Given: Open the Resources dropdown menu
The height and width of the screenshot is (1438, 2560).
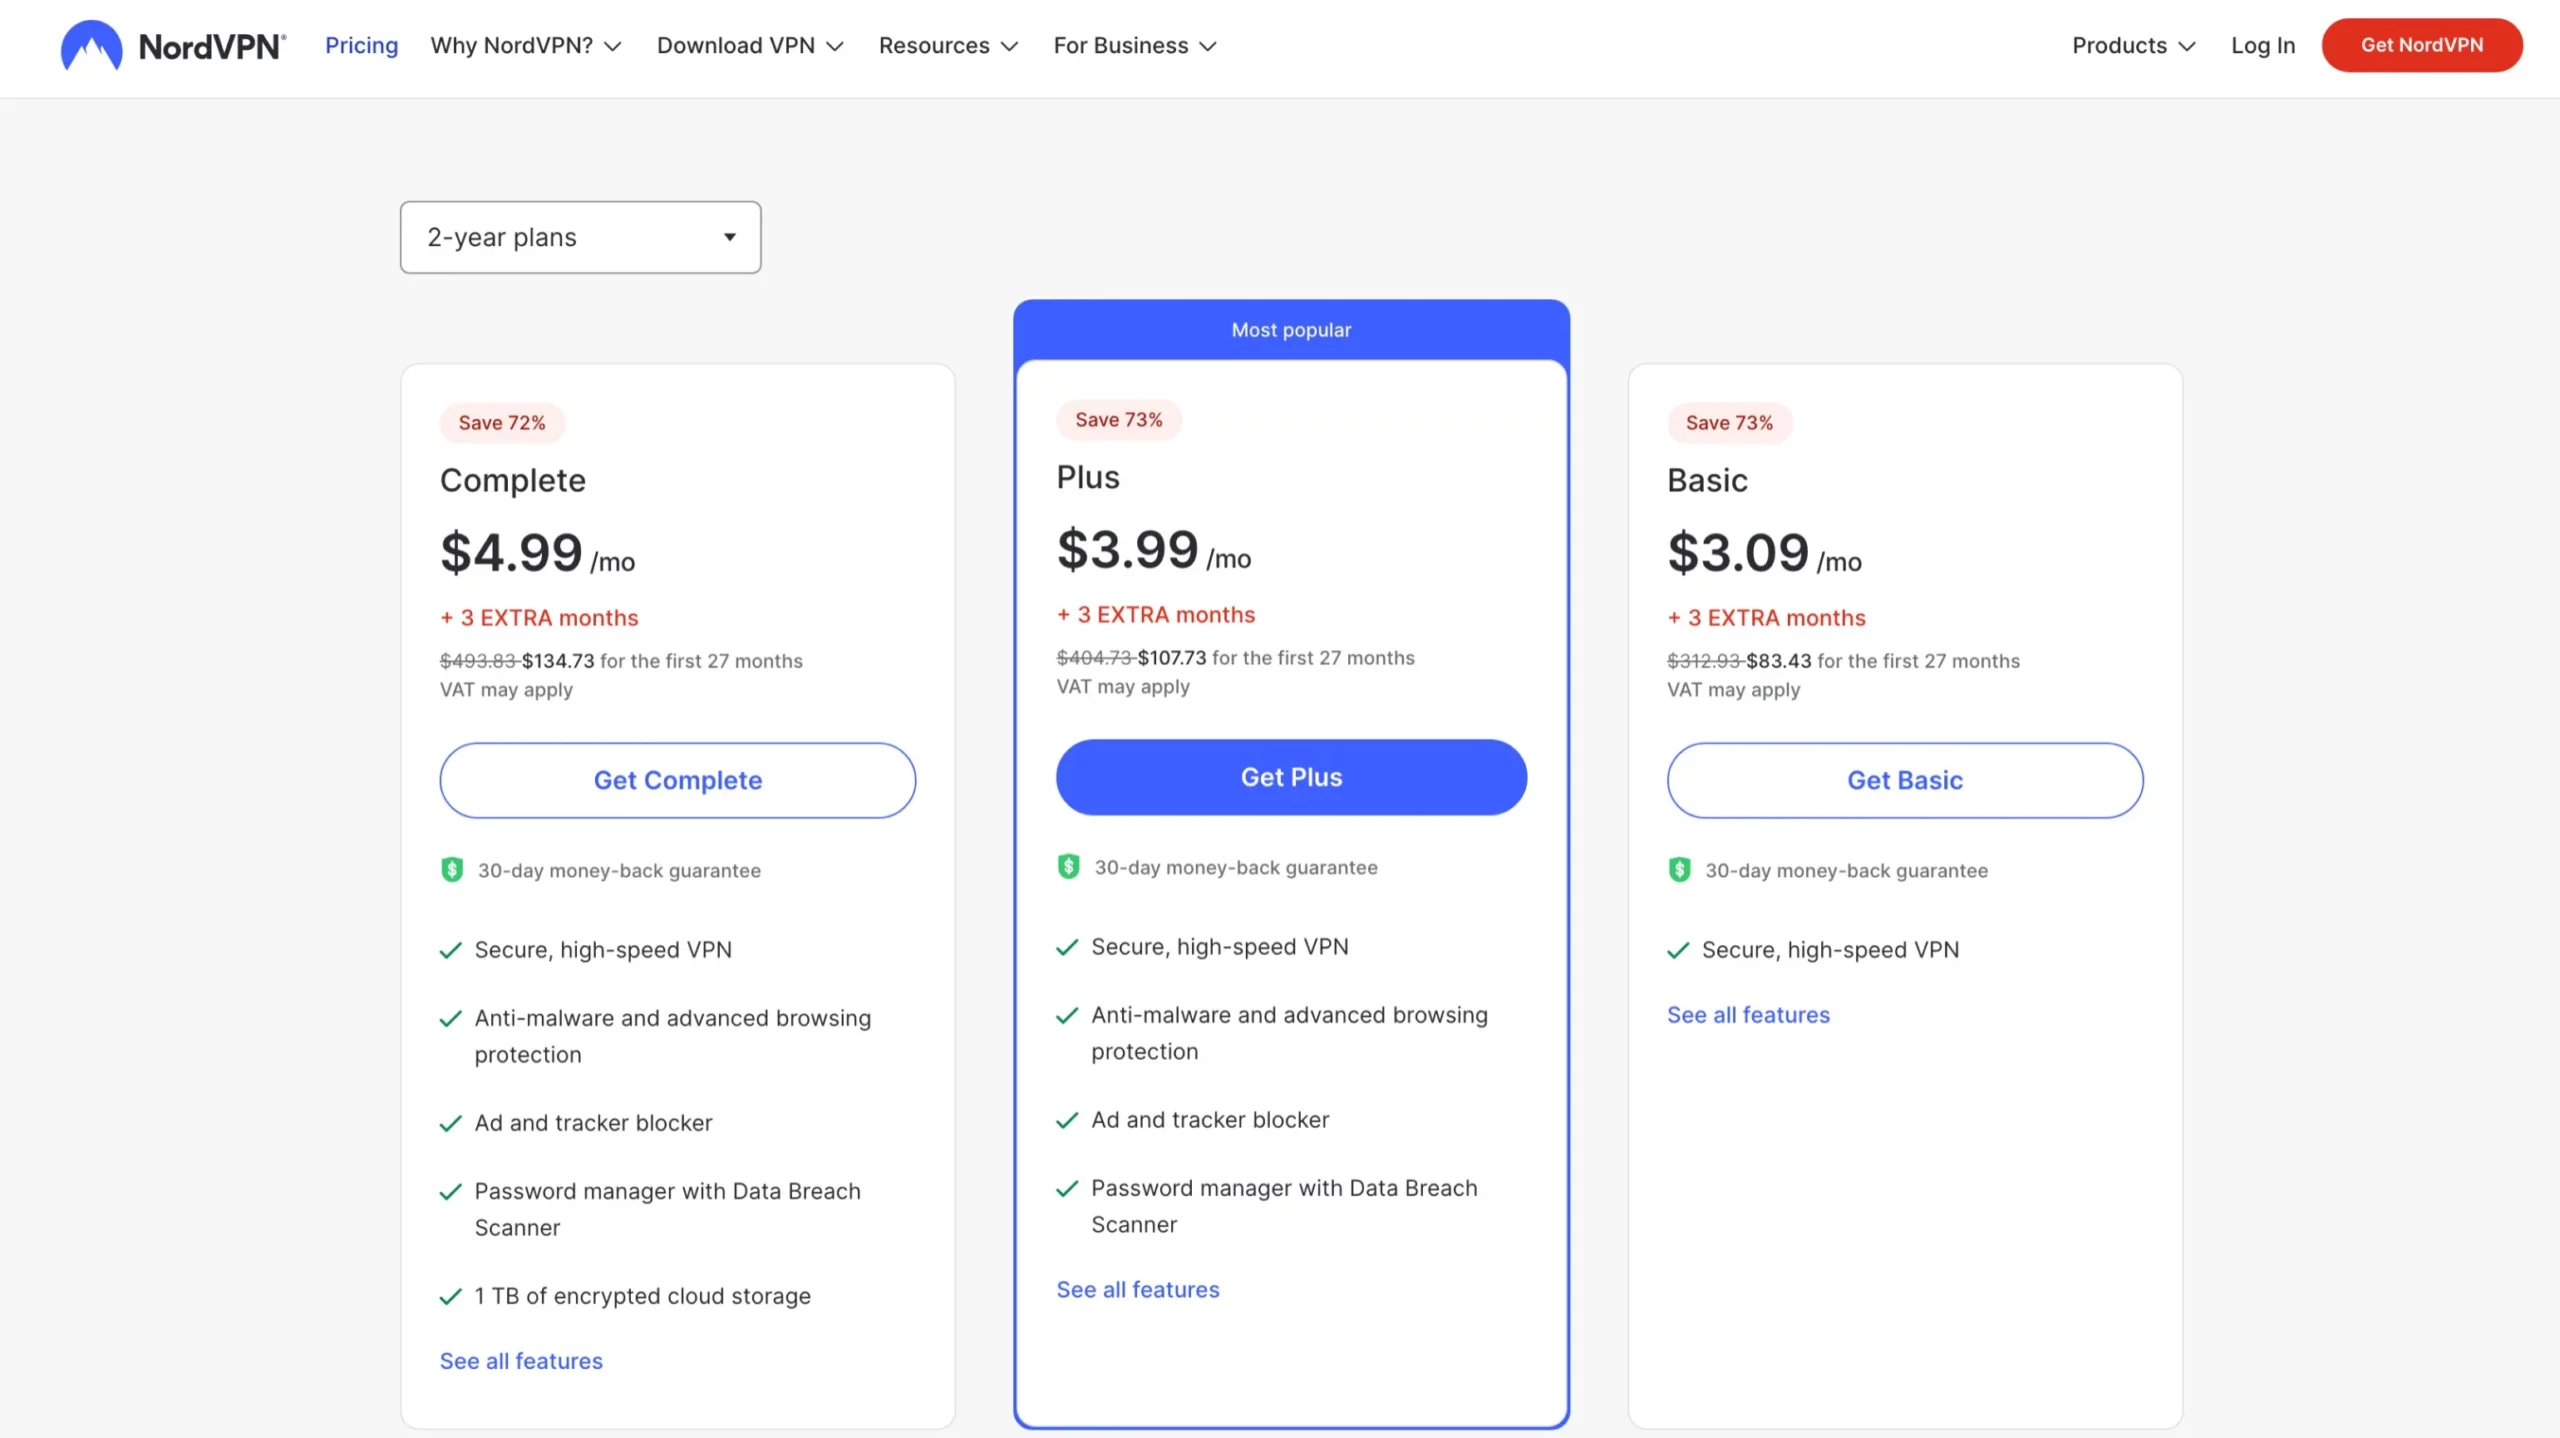Looking at the screenshot, I should (948, 45).
